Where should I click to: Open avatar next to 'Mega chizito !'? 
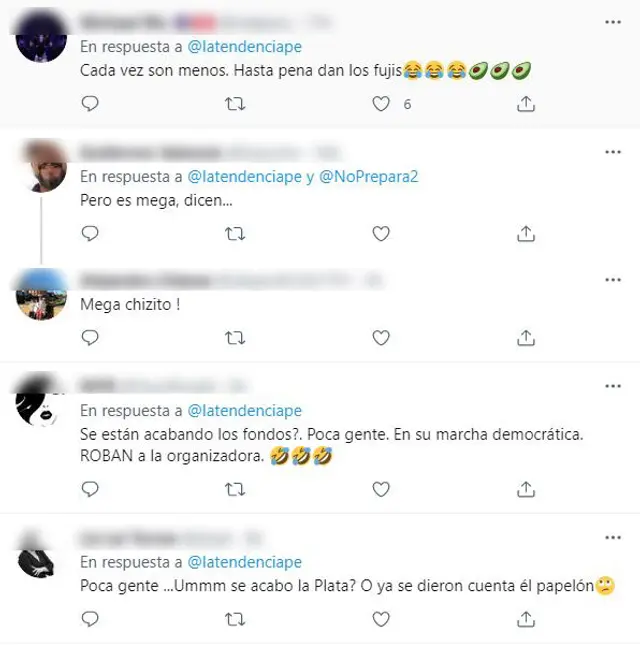[x=42, y=295]
